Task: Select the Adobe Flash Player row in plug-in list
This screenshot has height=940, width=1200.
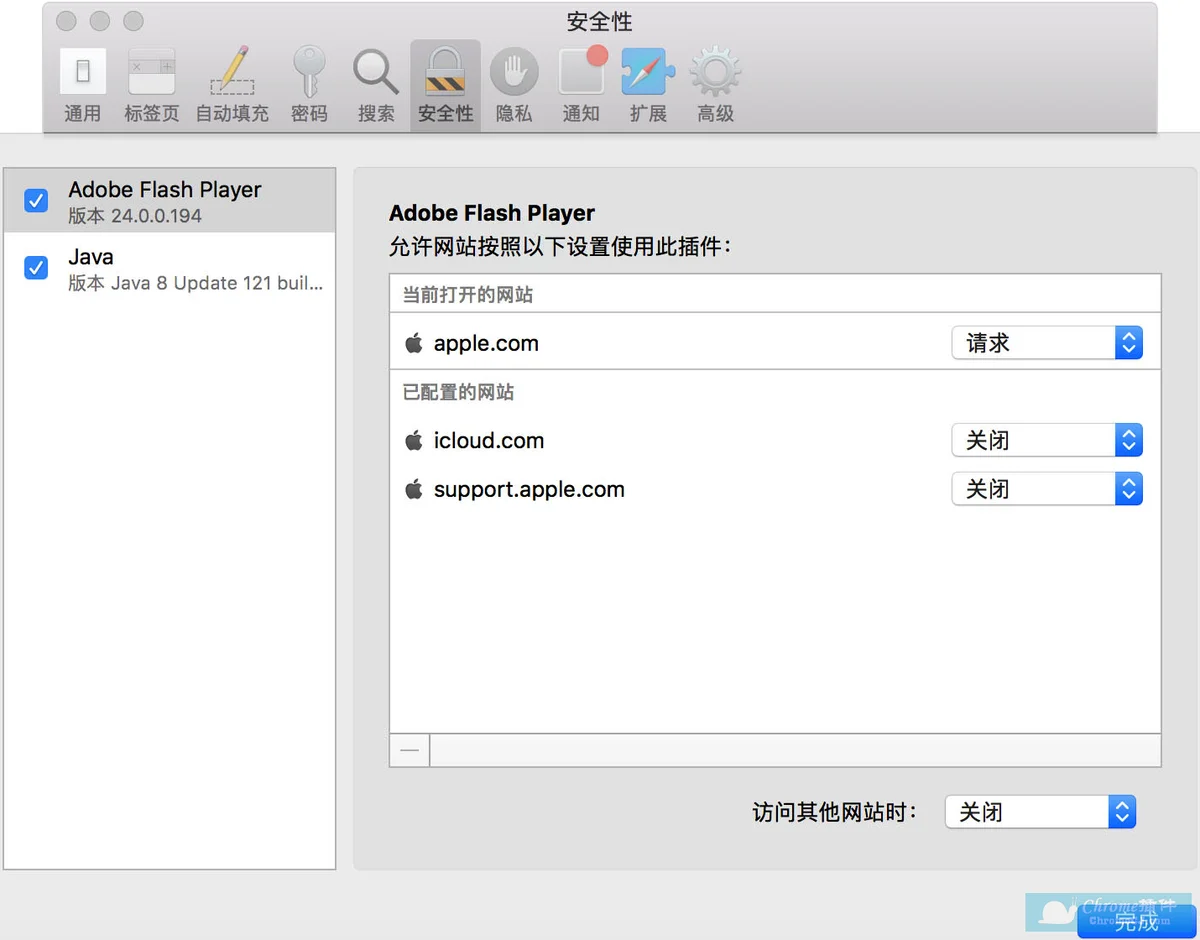Action: (x=170, y=201)
